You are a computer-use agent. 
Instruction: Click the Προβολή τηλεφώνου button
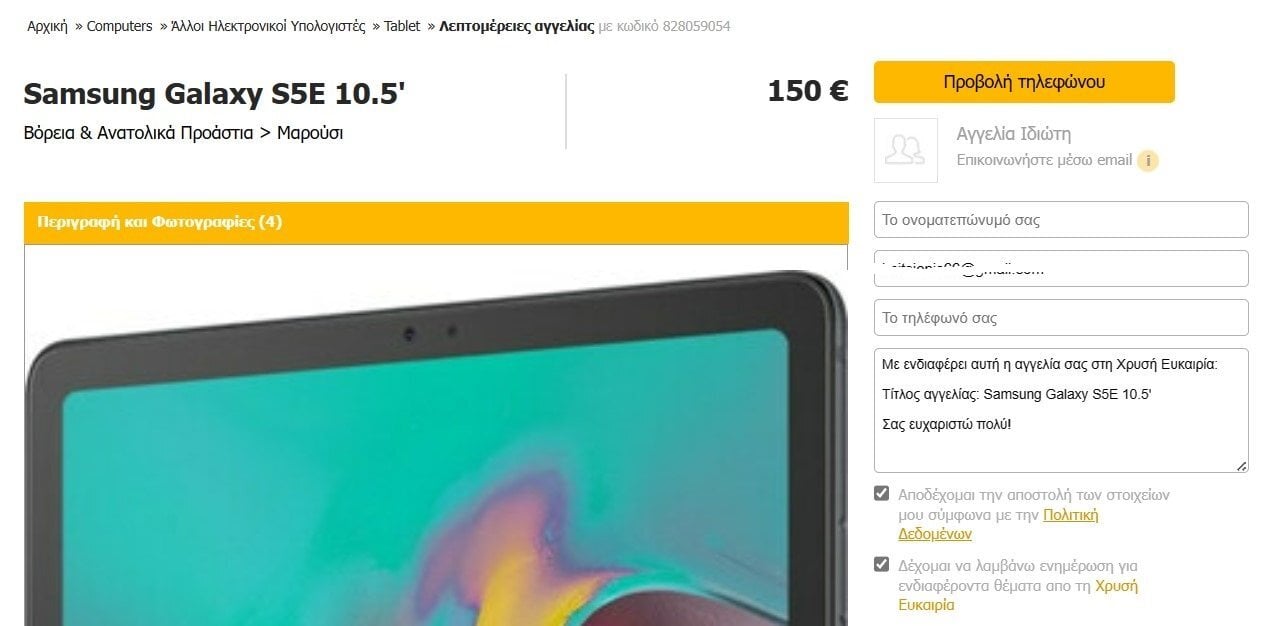pos(1024,82)
